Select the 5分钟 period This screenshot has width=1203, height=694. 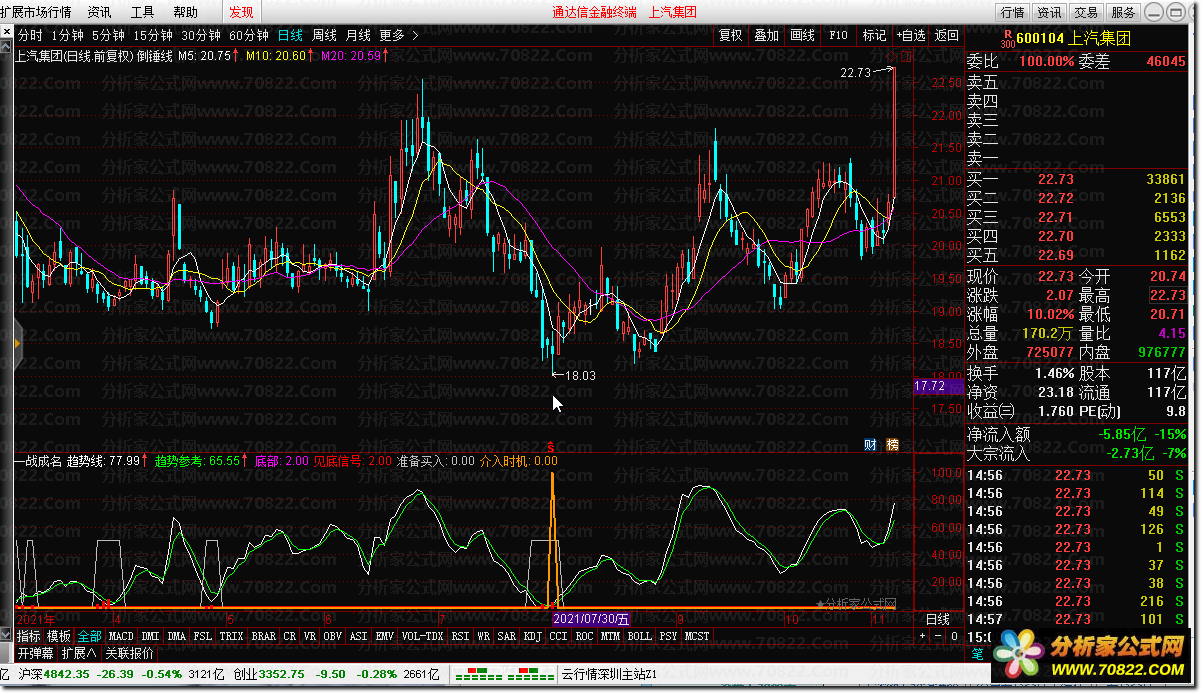[x=107, y=35]
